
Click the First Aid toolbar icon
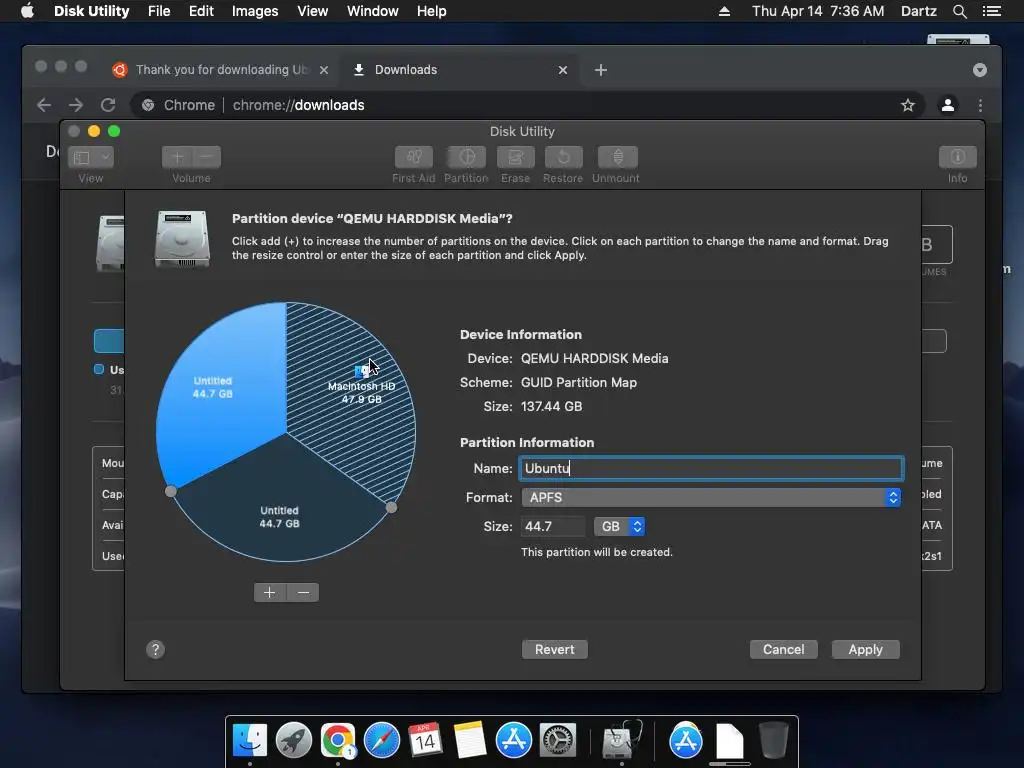413,157
